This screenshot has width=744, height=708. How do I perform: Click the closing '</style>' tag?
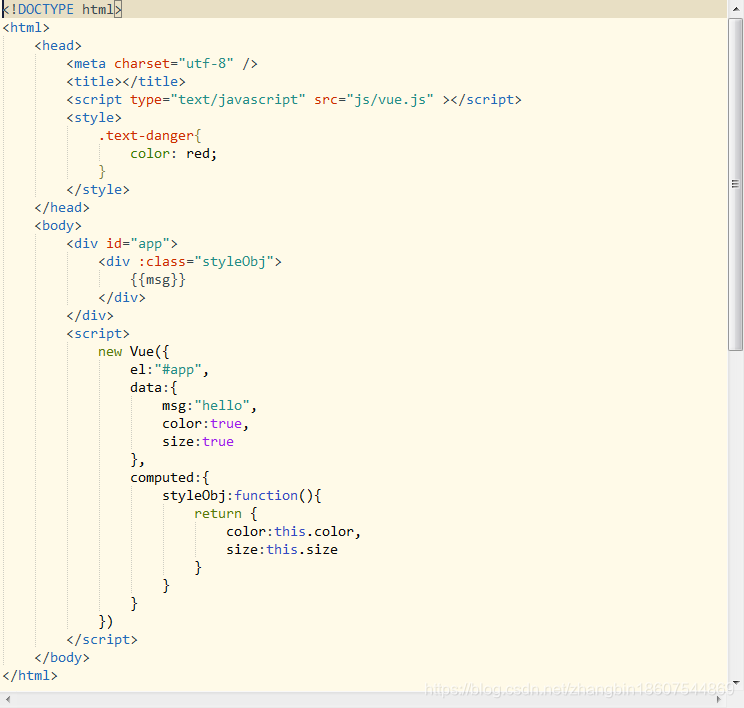click(98, 190)
